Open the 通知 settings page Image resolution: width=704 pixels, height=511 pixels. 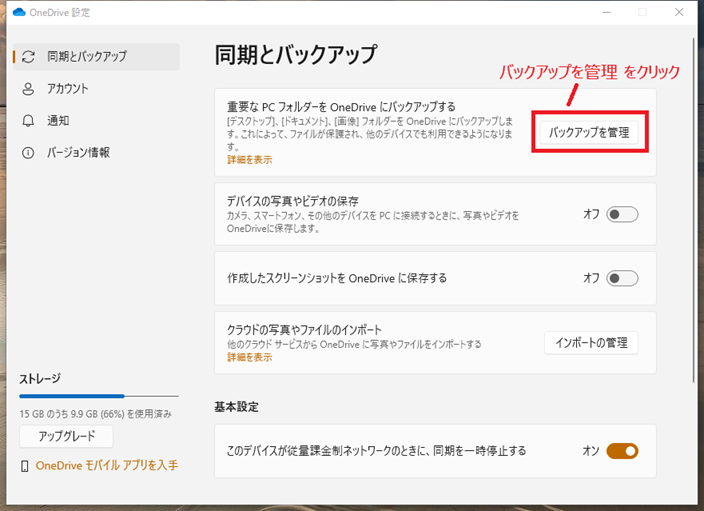click(x=60, y=121)
